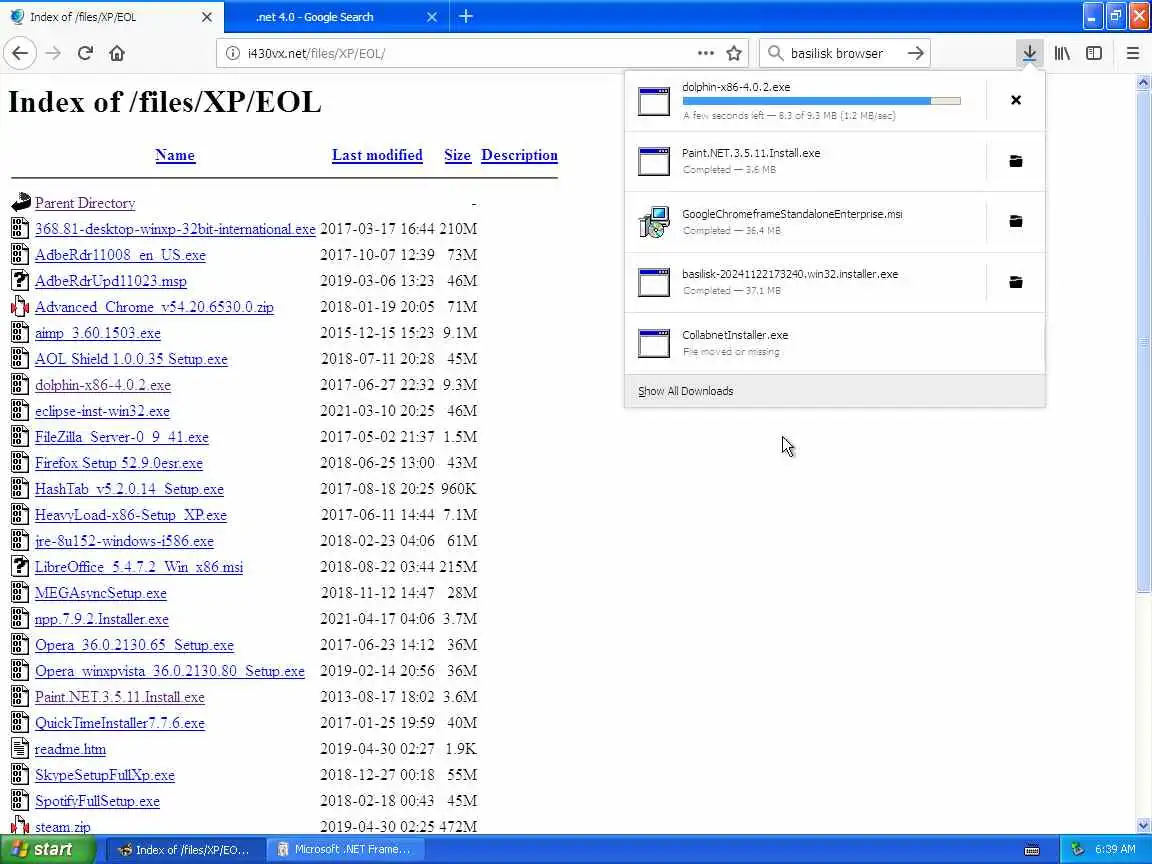This screenshot has width=1152, height=864.
Task: Click the keyboard icon in system tray
Action: 1032,850
